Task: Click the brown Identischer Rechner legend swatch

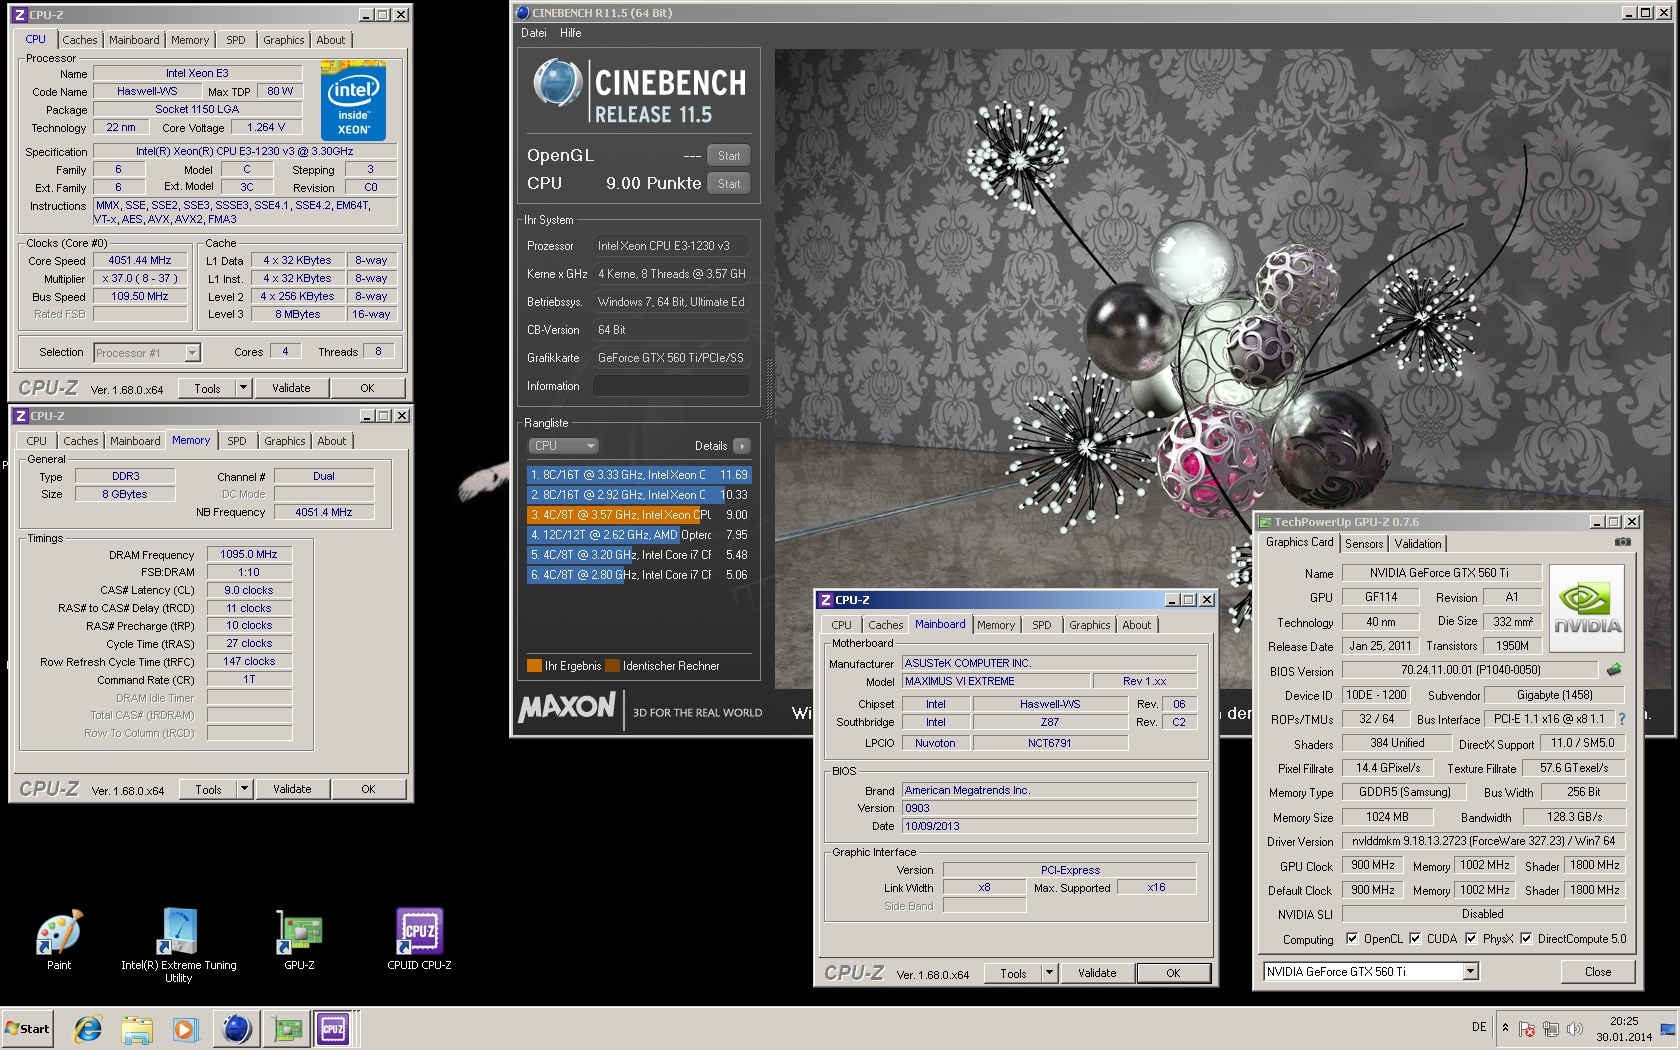Action: [x=612, y=666]
